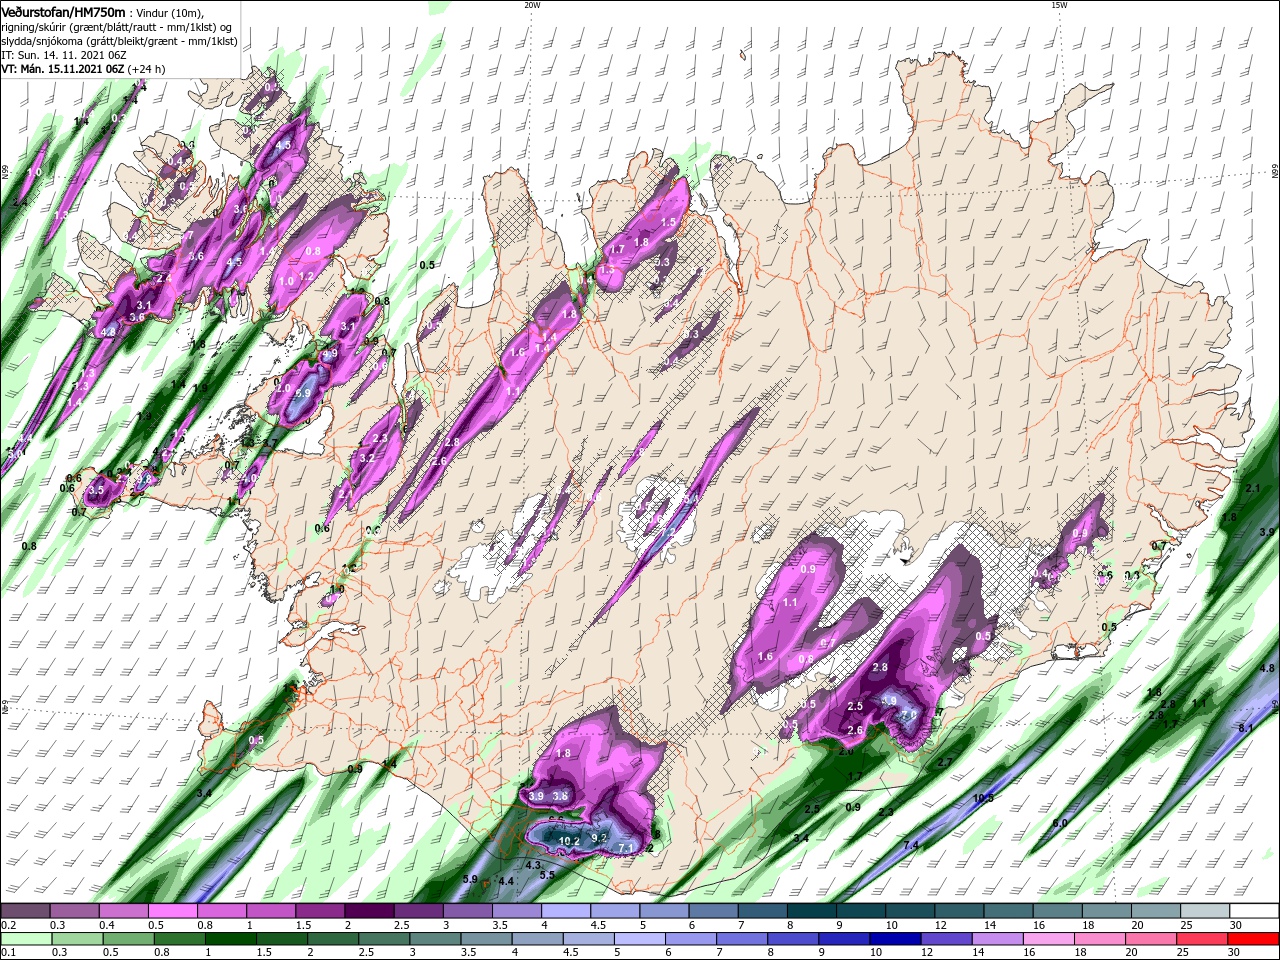The width and height of the screenshot is (1280, 960).
Task: Select the bright pink 0.5 swatch in upper legend row
Action: click(x=172, y=911)
